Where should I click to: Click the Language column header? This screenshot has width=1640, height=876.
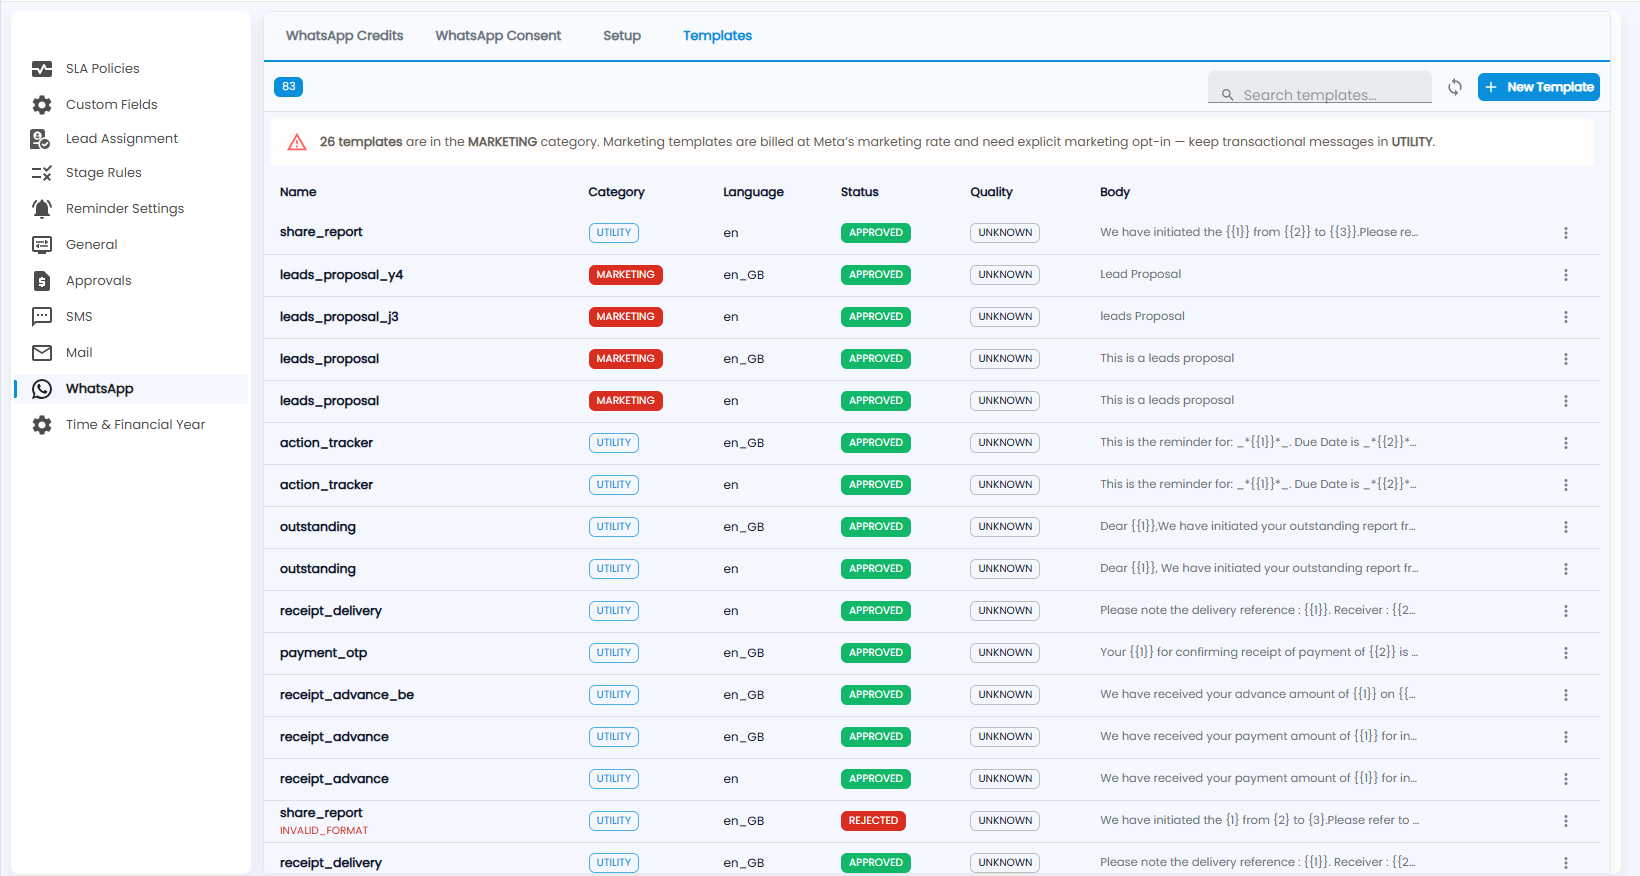point(753,192)
